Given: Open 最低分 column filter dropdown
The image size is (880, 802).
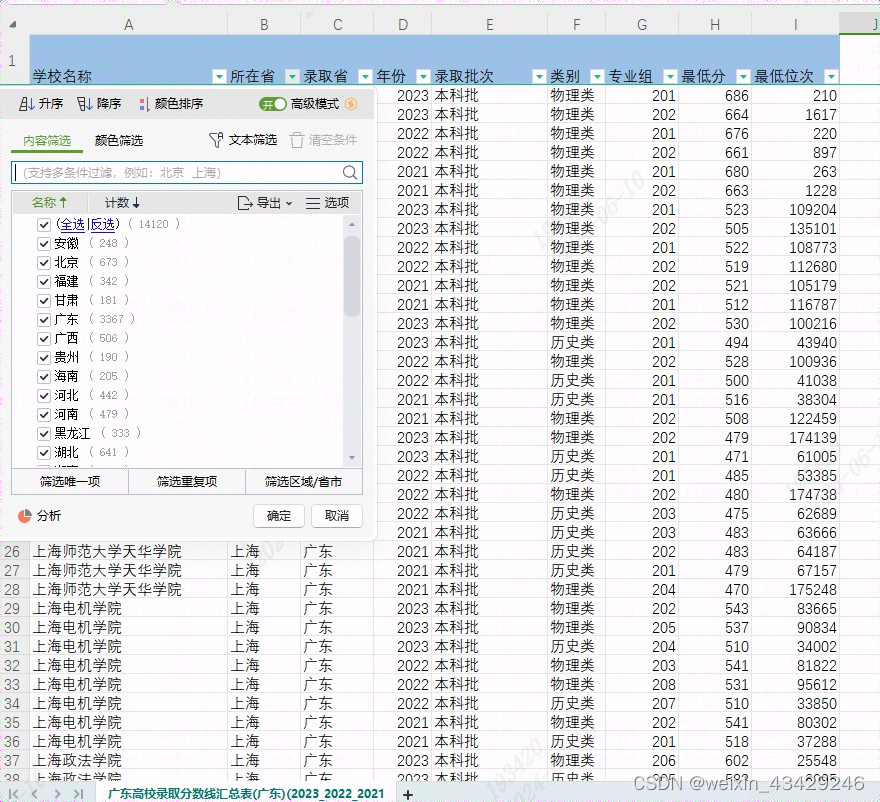Looking at the screenshot, I should click(743, 76).
